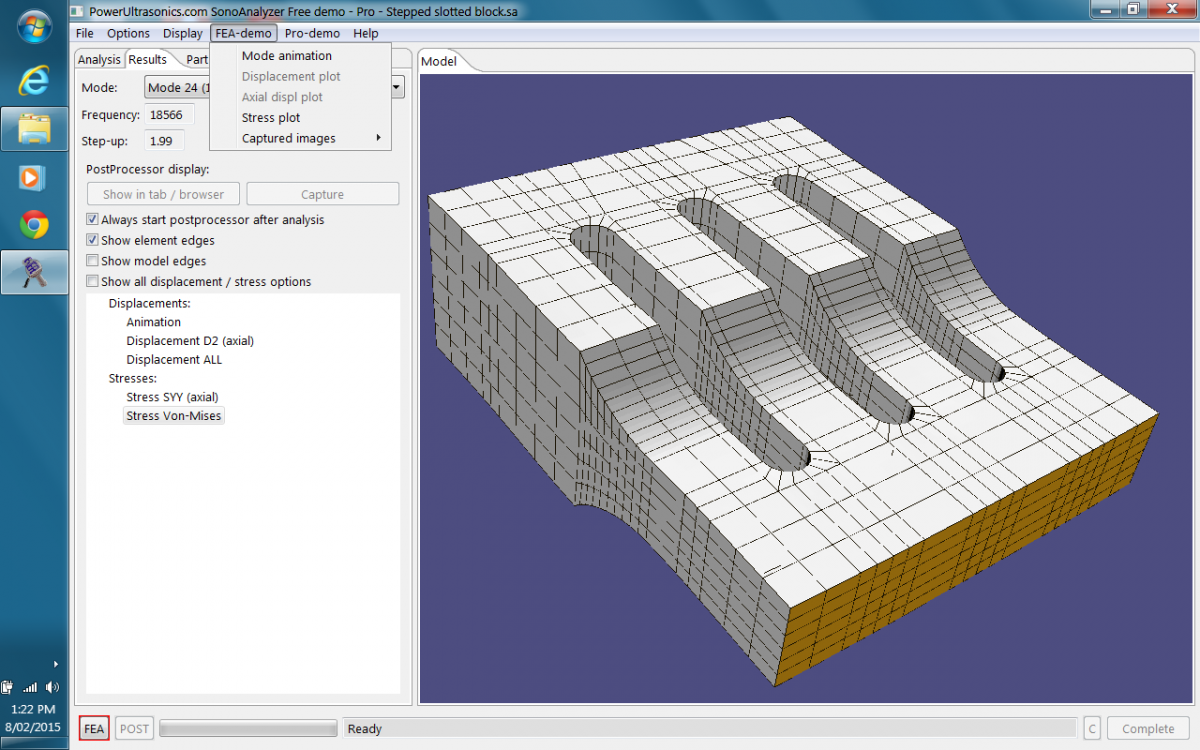Launch Internet Explorer from taskbar
This screenshot has height=750, width=1200.
coord(34,80)
